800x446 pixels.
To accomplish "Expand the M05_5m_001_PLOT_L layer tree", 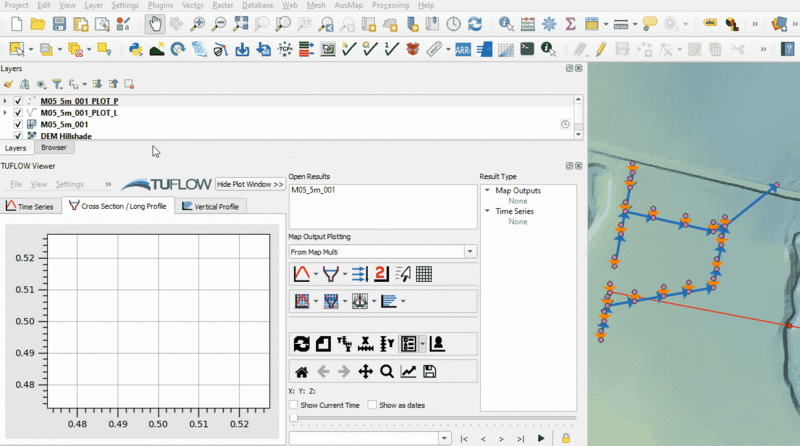I will [x=6, y=113].
